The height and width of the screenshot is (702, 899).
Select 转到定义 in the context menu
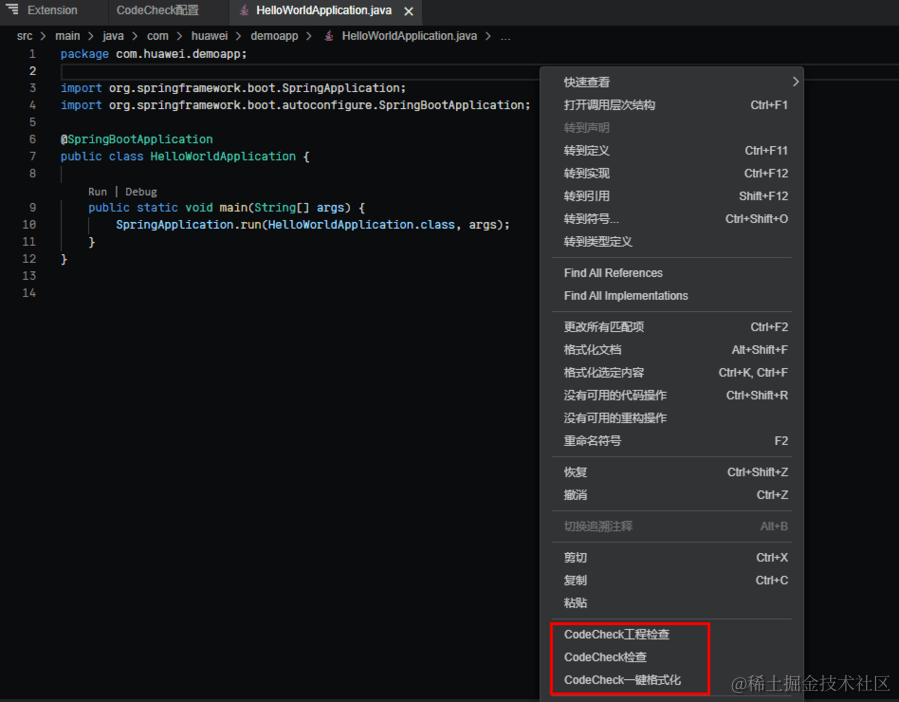[671, 150]
